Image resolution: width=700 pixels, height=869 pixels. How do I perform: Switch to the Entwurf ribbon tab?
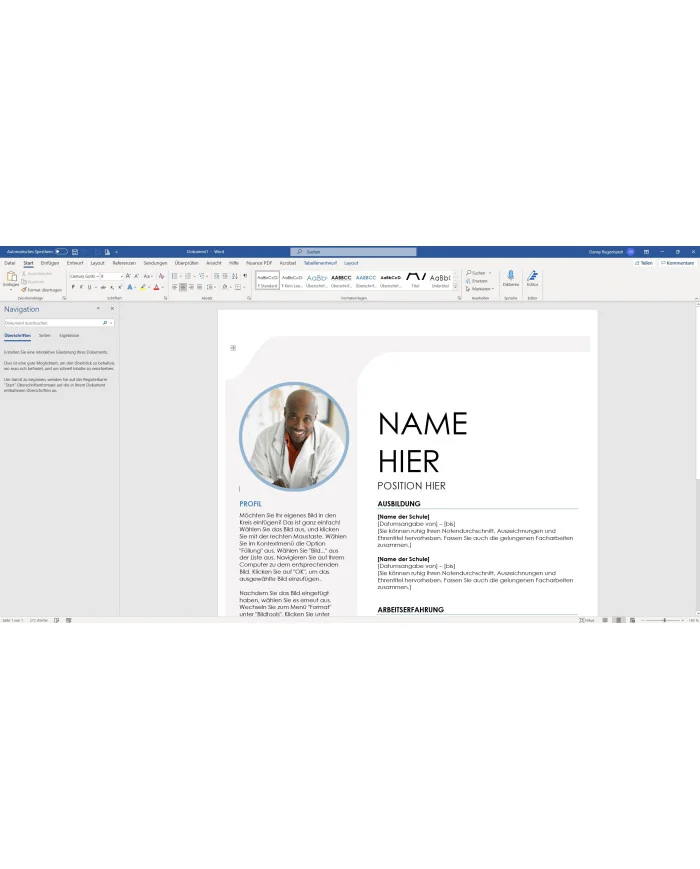click(x=75, y=263)
